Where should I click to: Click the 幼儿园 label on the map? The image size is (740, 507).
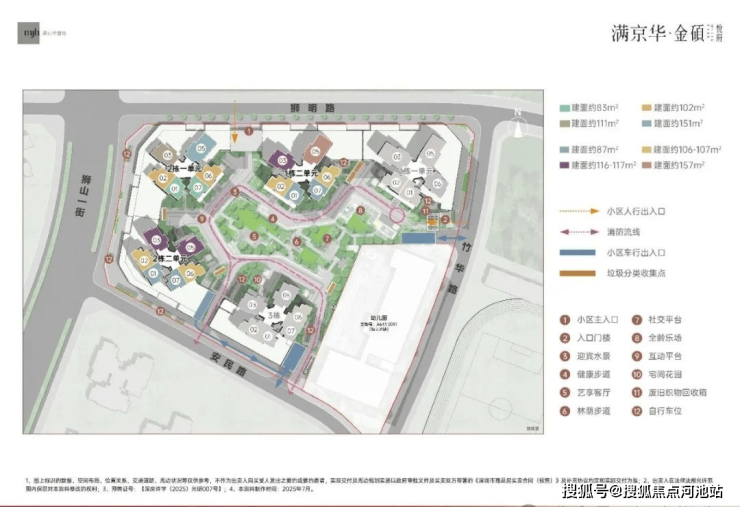(x=378, y=318)
